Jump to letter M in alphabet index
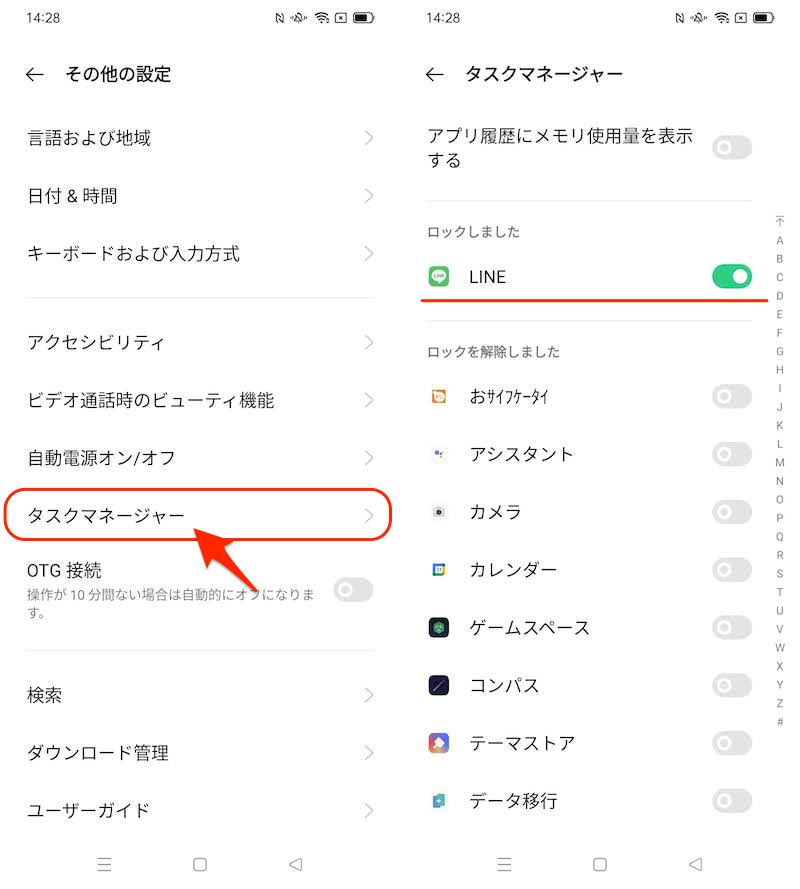The width and height of the screenshot is (800, 889). pos(780,462)
